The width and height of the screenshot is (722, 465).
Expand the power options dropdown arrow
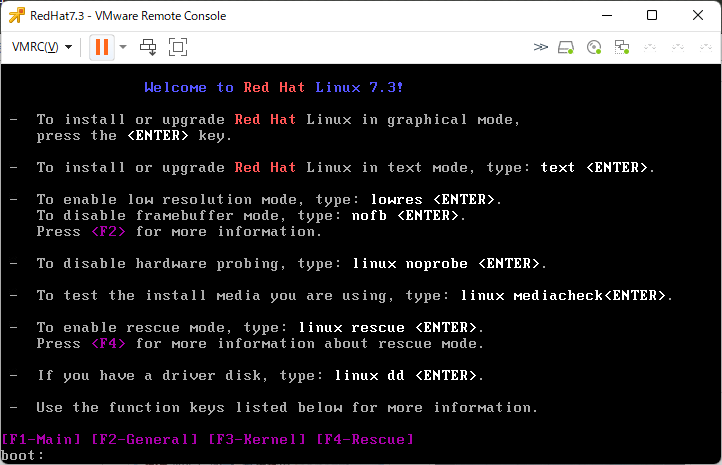123,47
